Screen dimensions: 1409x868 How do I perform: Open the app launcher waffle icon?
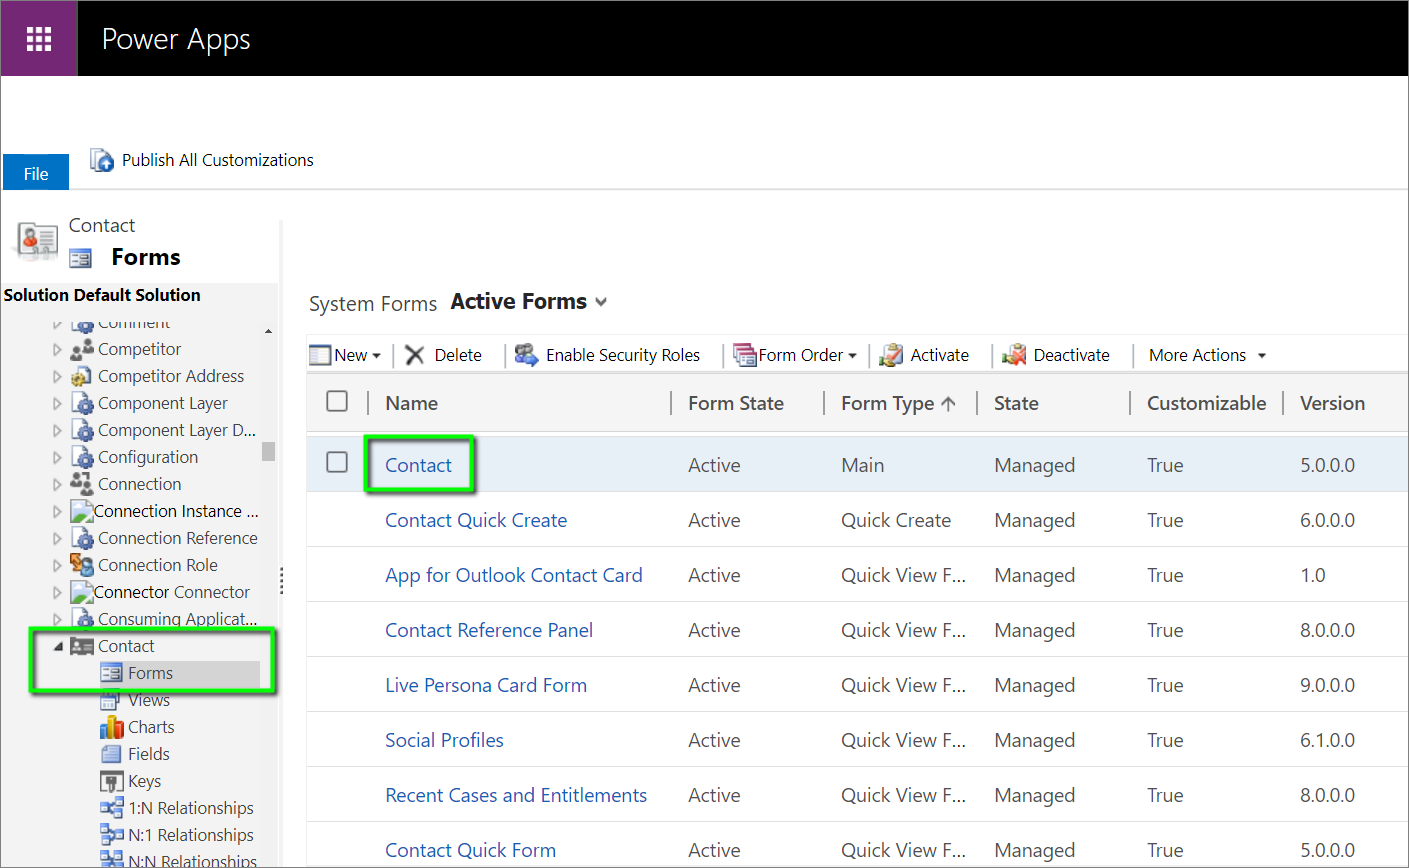pyautogui.click(x=39, y=39)
